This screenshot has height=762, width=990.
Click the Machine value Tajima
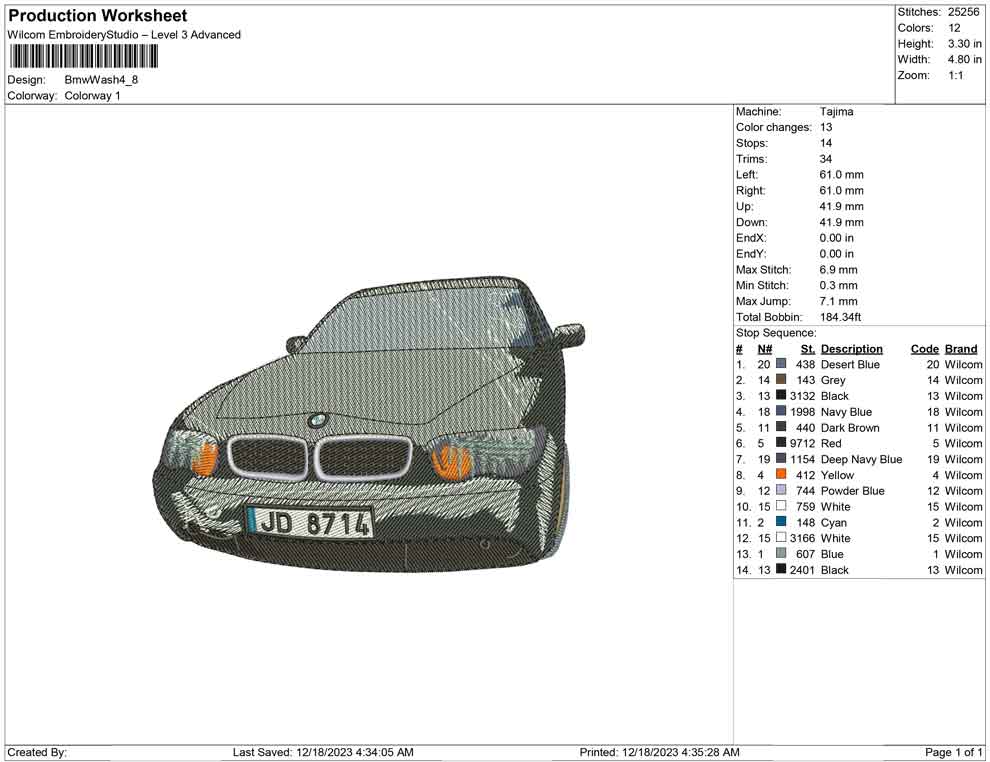pyautogui.click(x=837, y=112)
